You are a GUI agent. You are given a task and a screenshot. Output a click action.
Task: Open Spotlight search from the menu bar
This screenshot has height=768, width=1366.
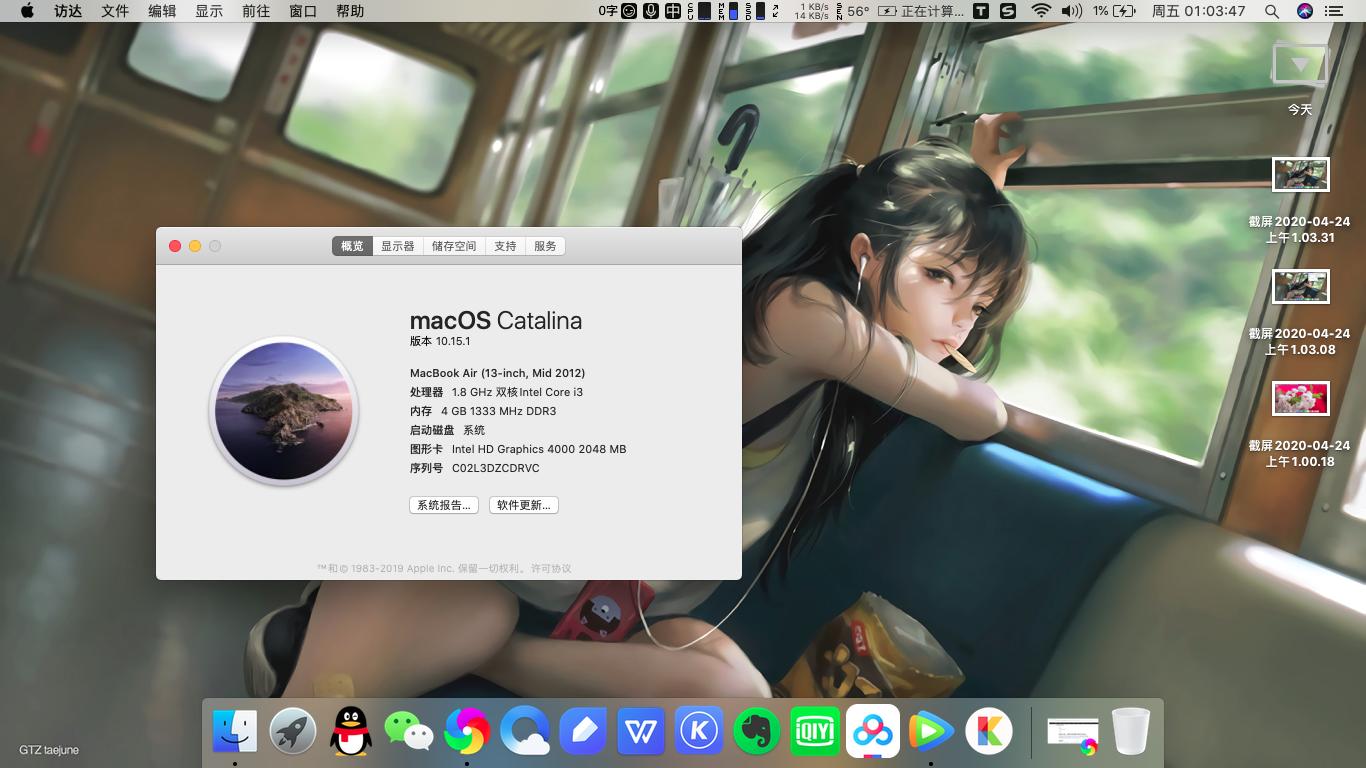click(1272, 11)
